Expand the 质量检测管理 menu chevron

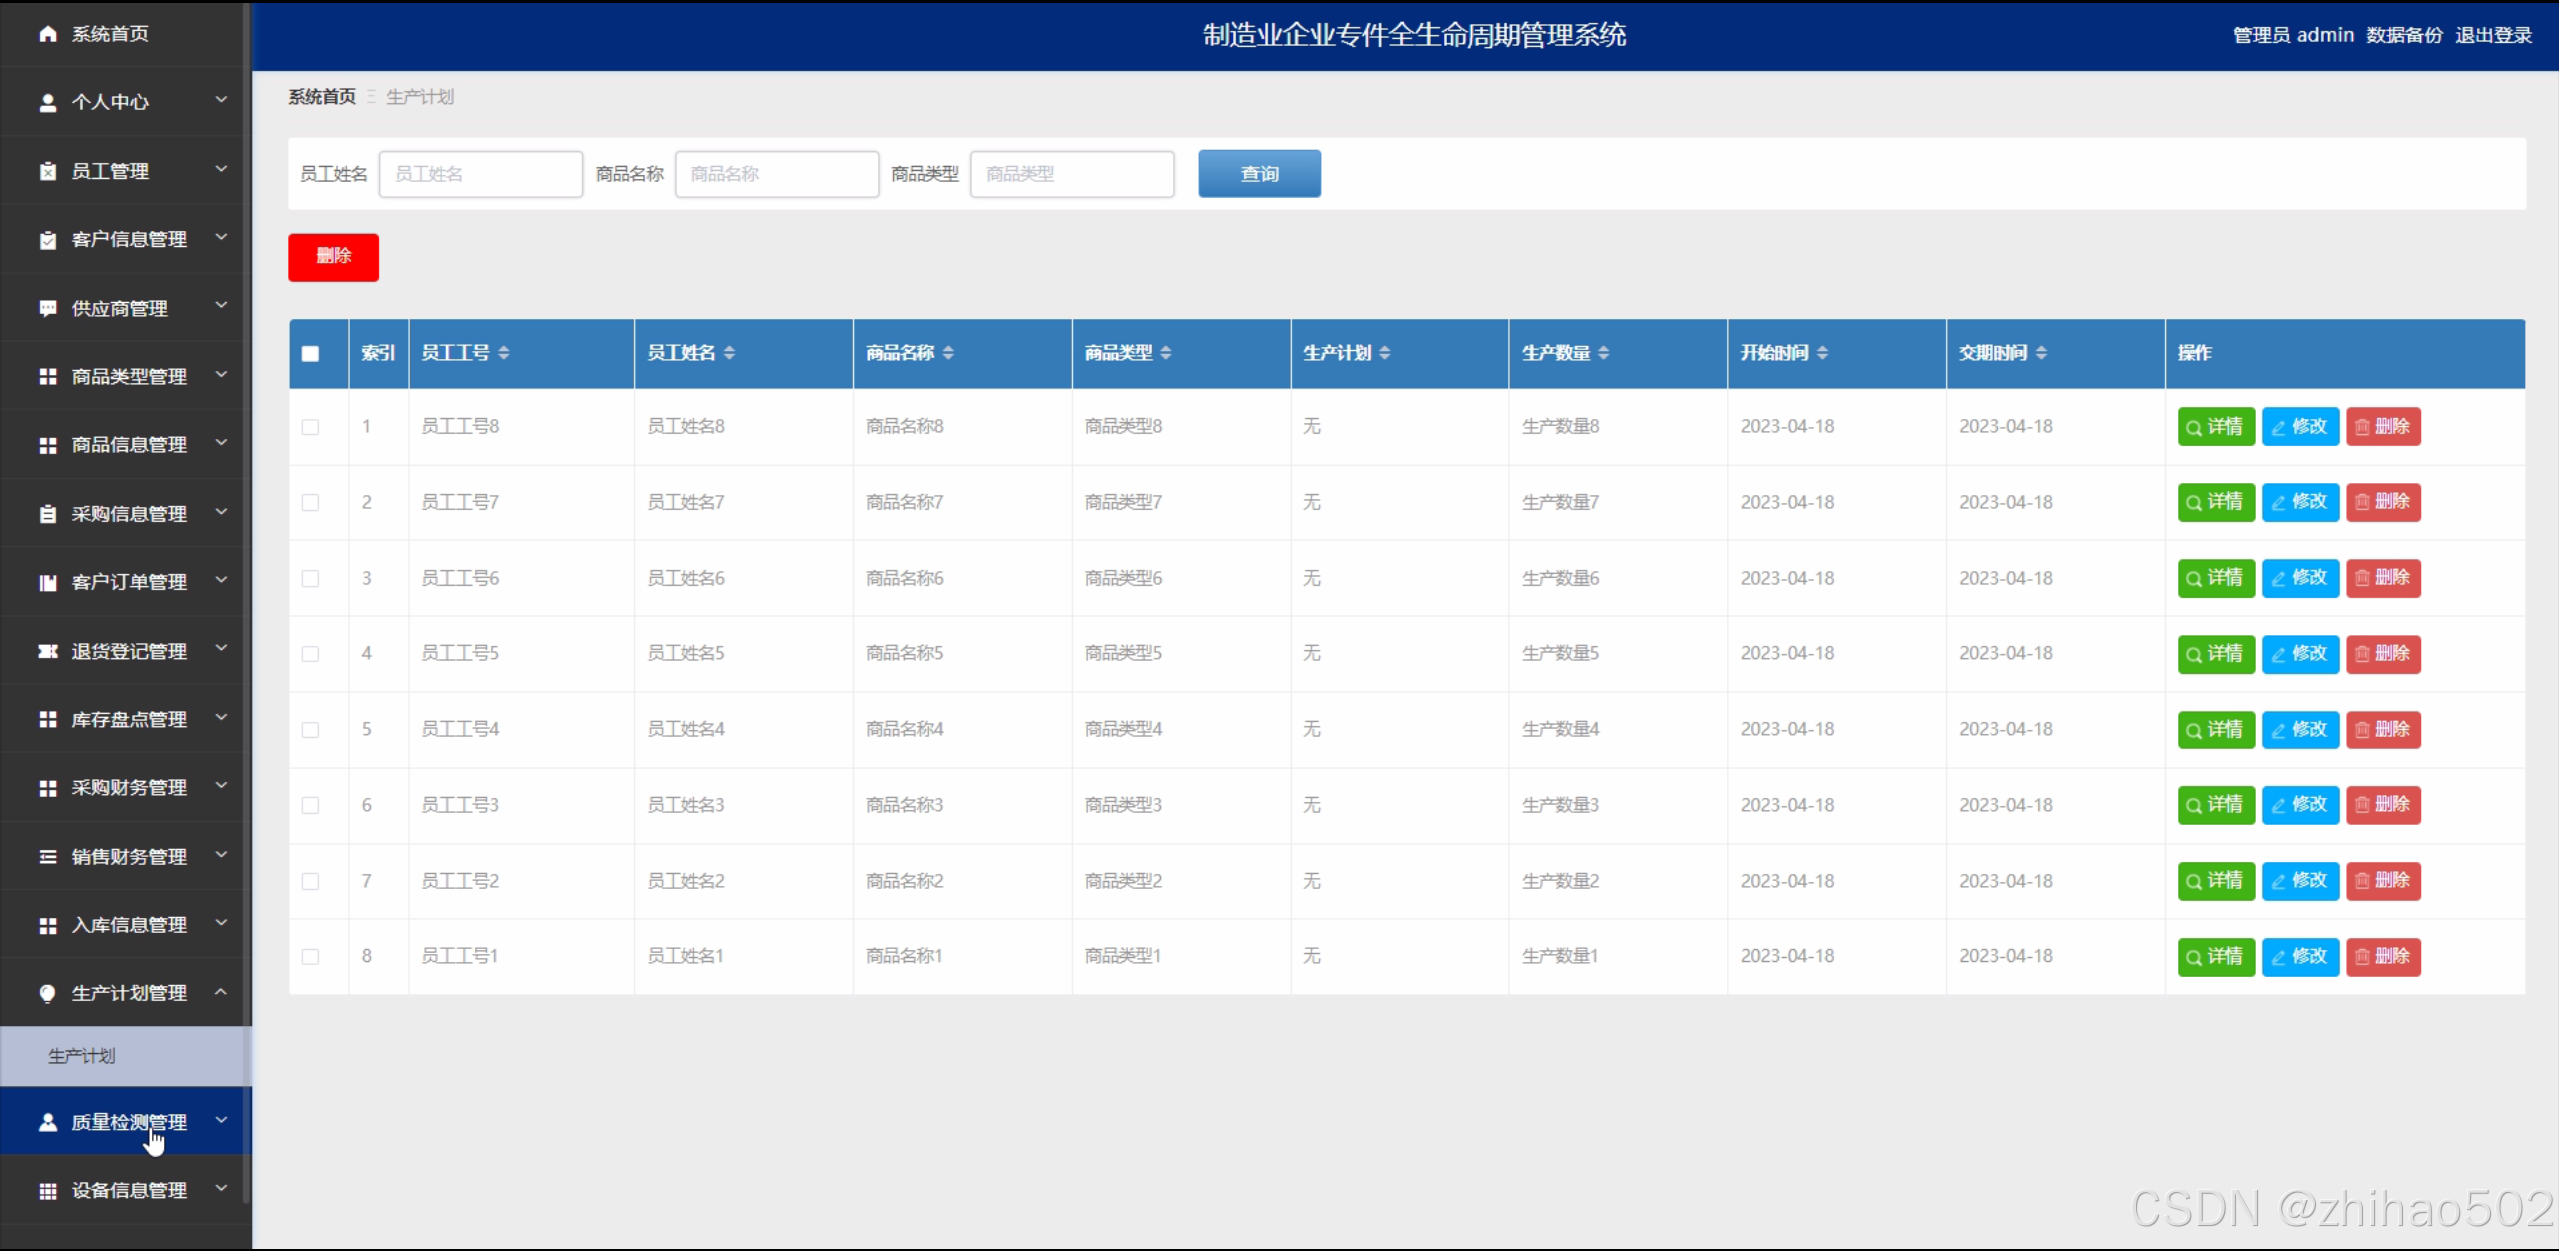point(221,1121)
